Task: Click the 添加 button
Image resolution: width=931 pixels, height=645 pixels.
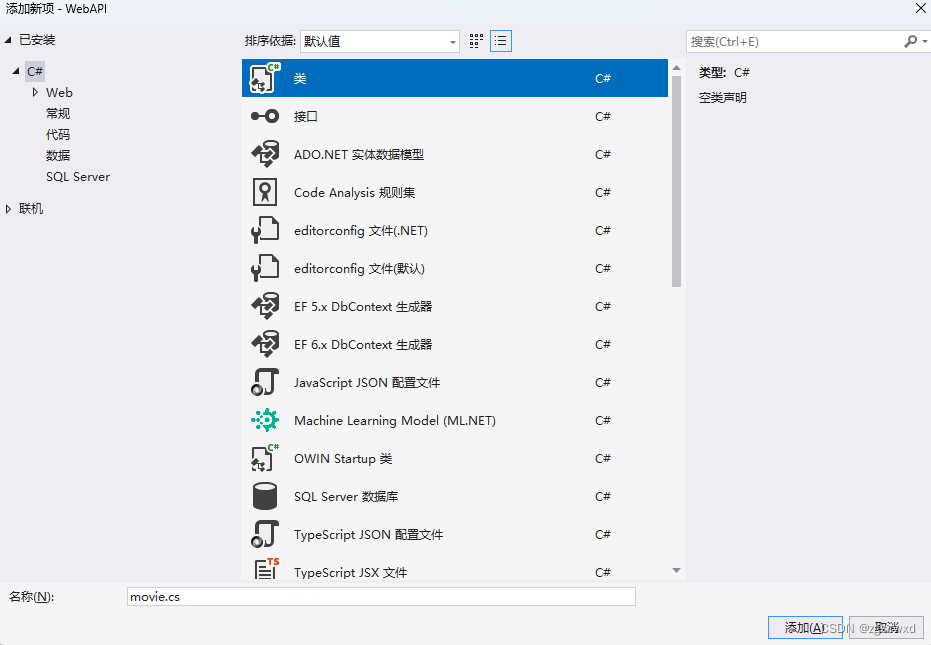Action: (x=805, y=627)
